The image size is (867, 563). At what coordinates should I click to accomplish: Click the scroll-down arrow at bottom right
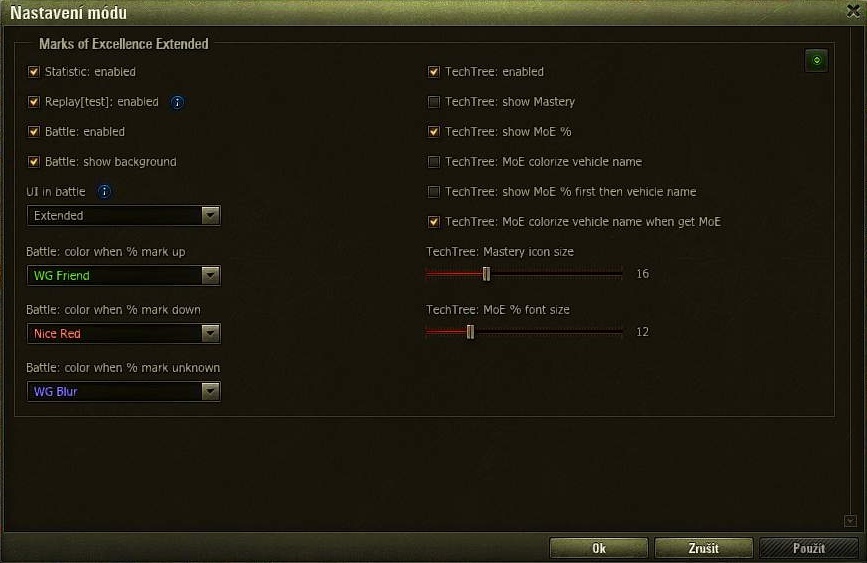click(x=850, y=521)
